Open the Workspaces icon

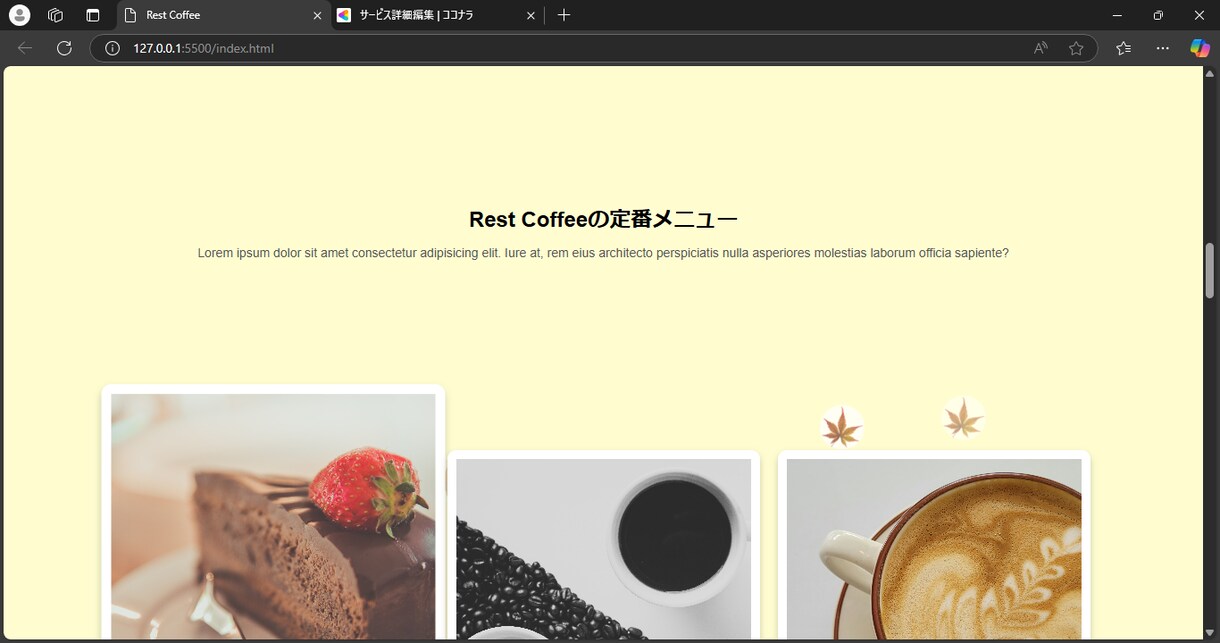(x=56, y=15)
